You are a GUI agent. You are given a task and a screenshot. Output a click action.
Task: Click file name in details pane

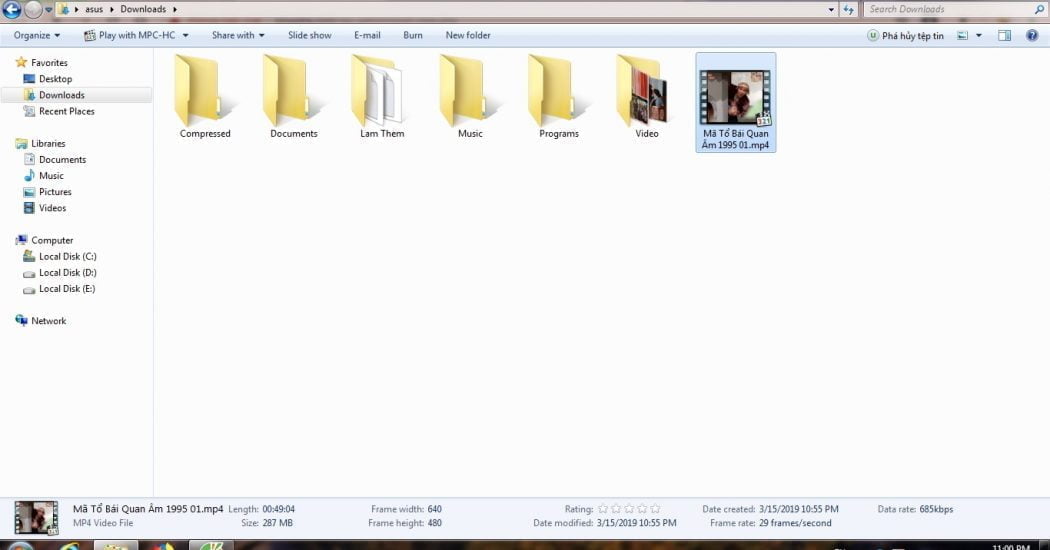pos(148,509)
